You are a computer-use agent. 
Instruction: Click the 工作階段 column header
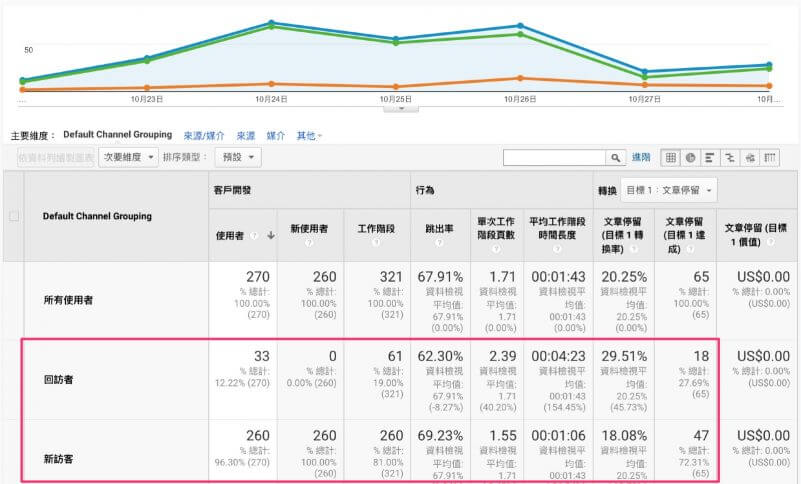(x=376, y=229)
